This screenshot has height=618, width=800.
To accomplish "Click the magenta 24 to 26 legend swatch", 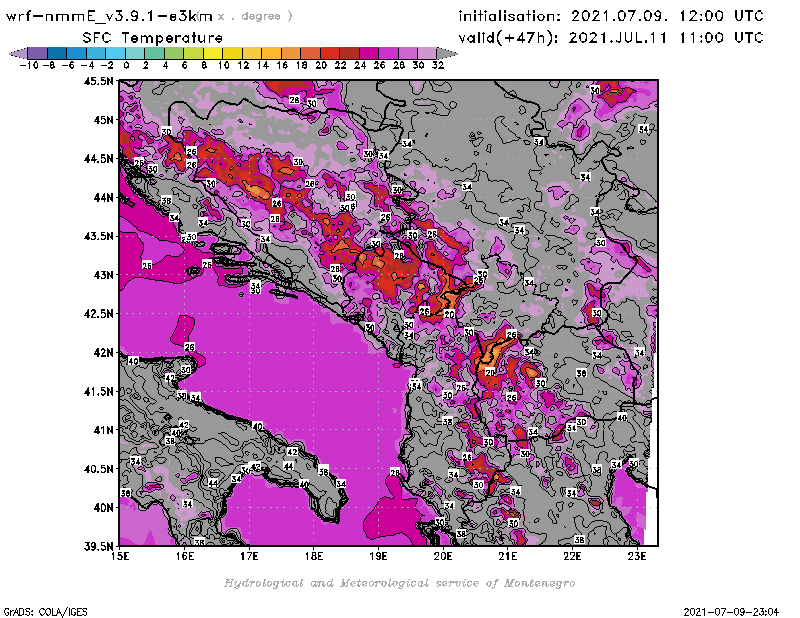I will click(x=369, y=53).
